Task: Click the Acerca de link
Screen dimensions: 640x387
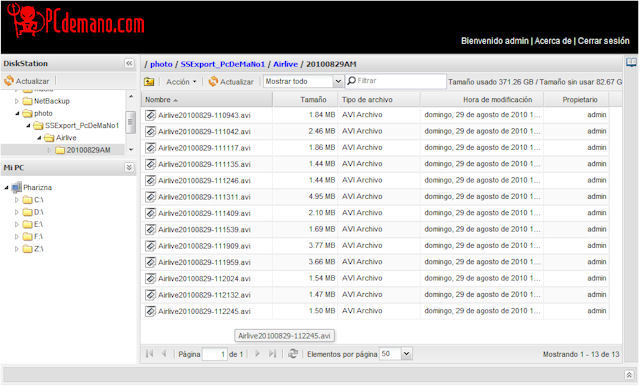Action: click(553, 41)
